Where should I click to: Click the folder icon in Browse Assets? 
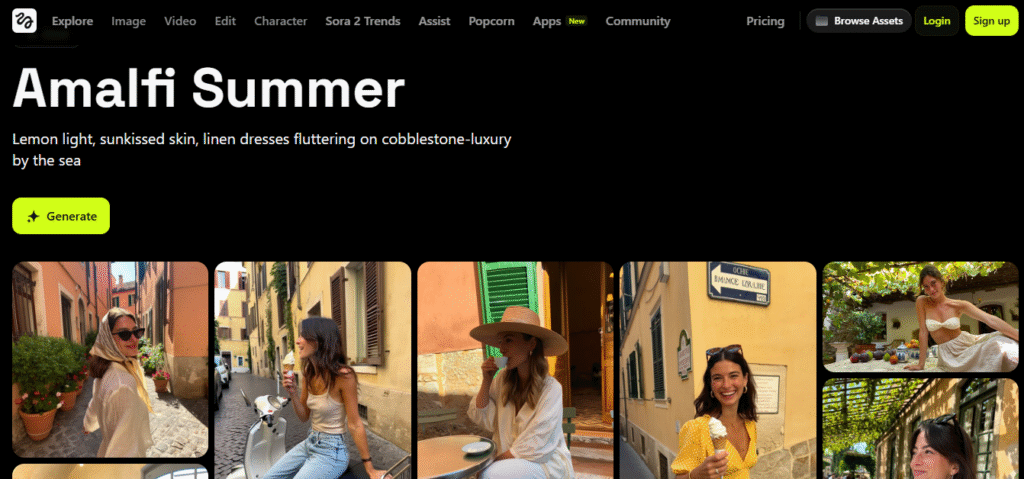point(822,21)
